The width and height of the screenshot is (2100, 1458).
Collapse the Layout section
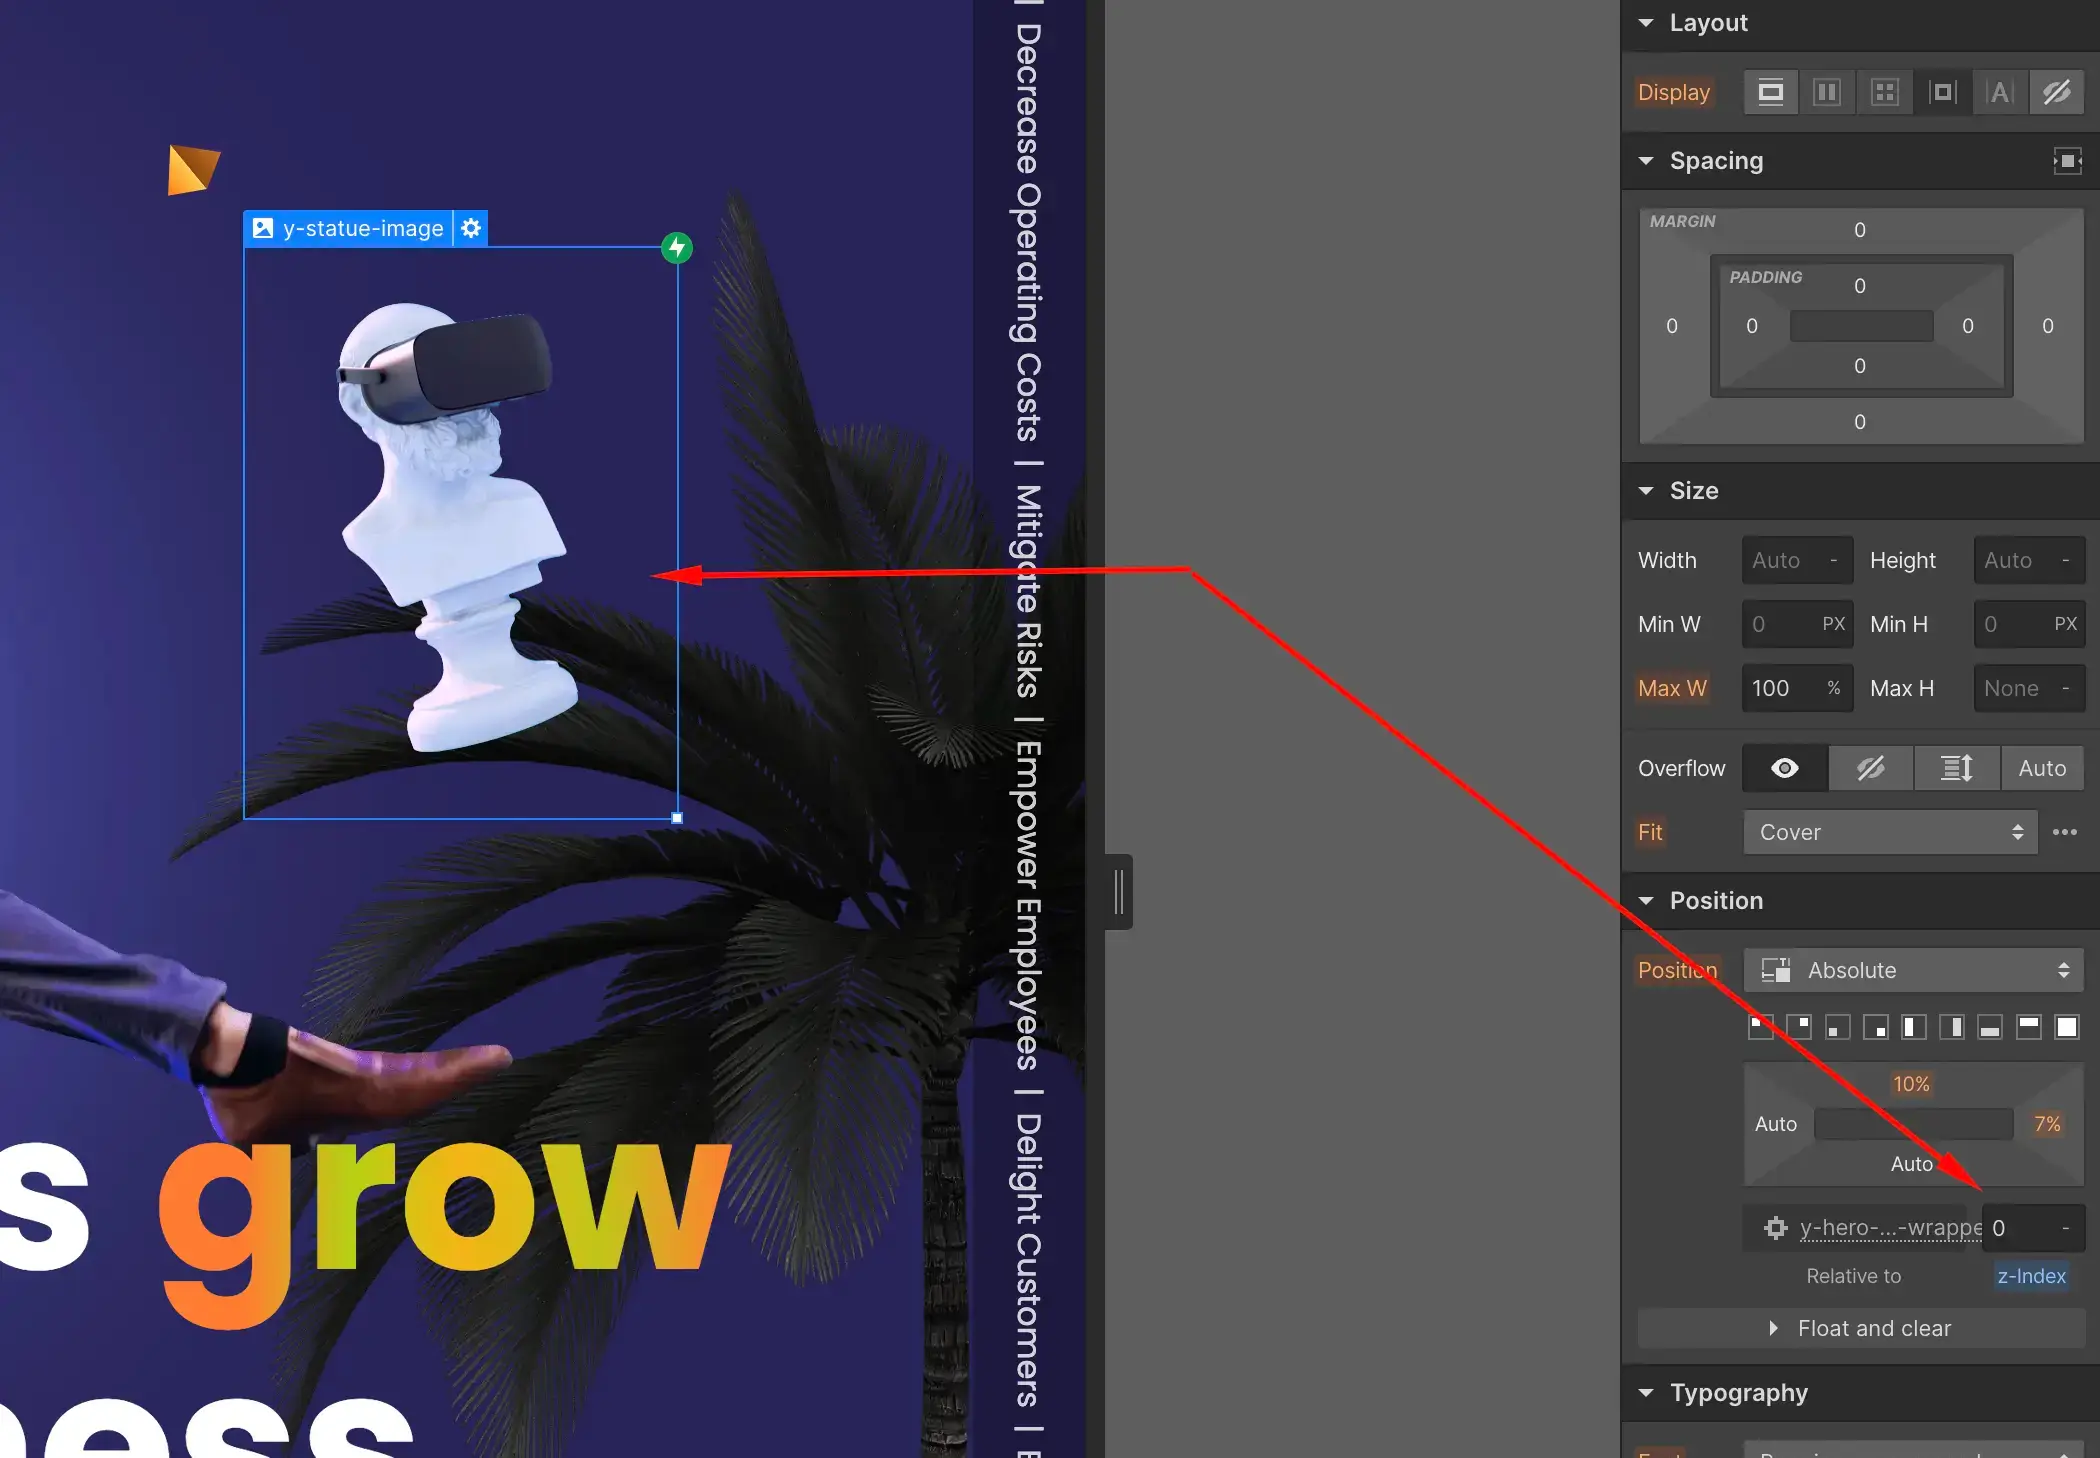pyautogui.click(x=1646, y=22)
